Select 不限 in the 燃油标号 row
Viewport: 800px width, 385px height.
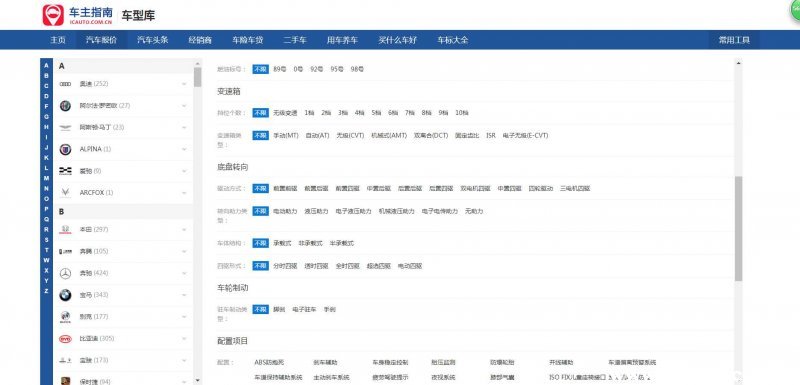(260, 69)
